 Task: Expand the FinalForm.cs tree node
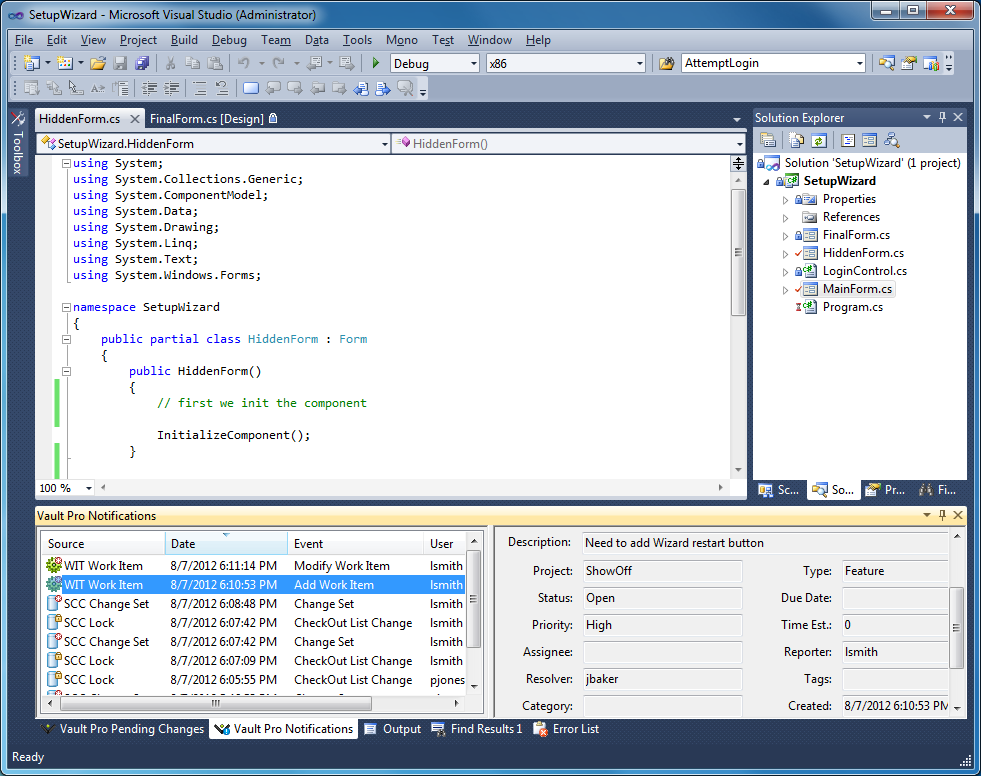[x=786, y=235]
